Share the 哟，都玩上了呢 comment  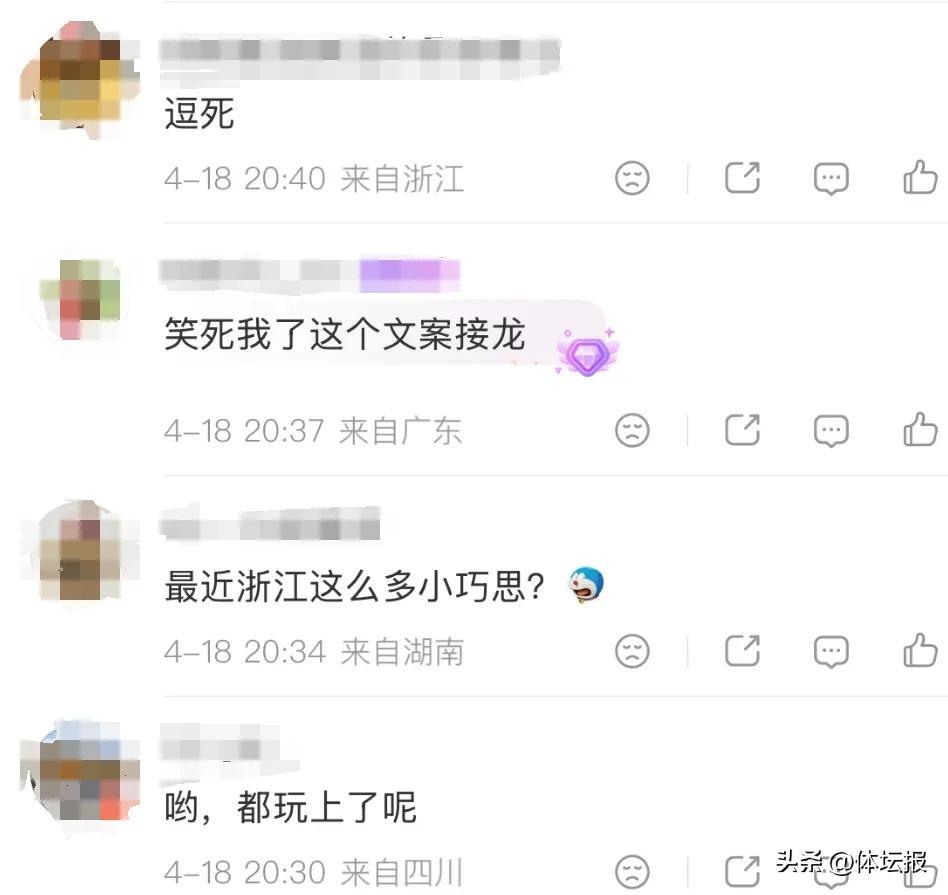coord(742,871)
